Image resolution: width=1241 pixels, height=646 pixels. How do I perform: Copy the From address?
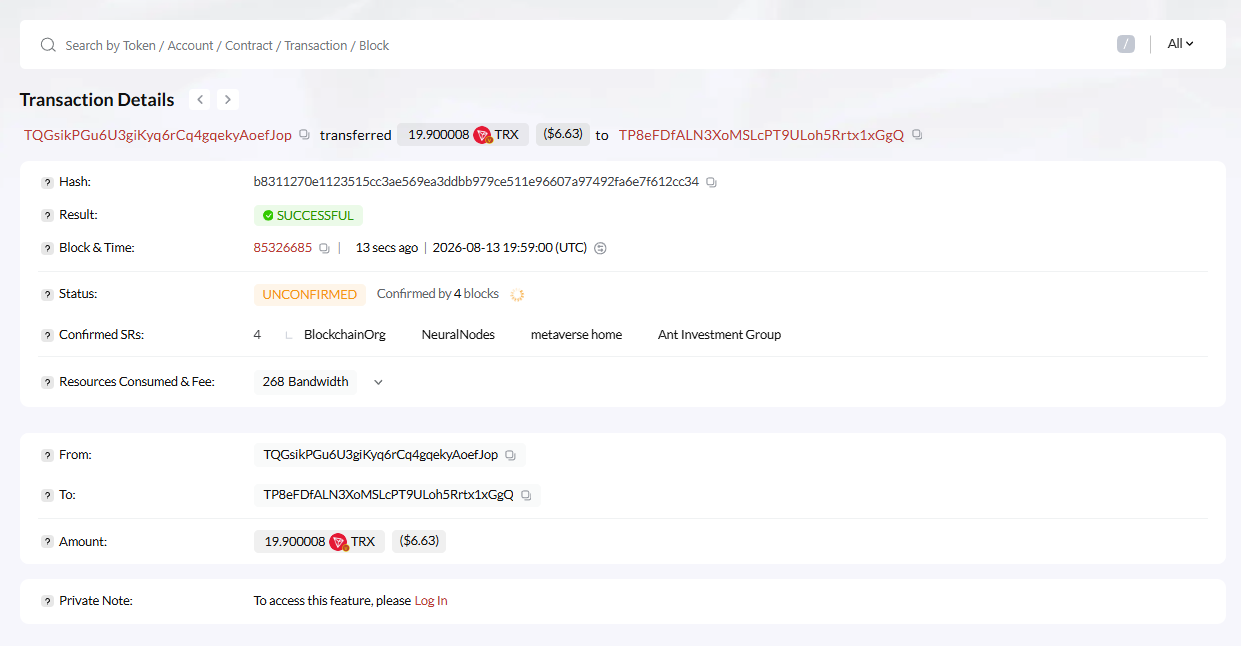click(510, 455)
